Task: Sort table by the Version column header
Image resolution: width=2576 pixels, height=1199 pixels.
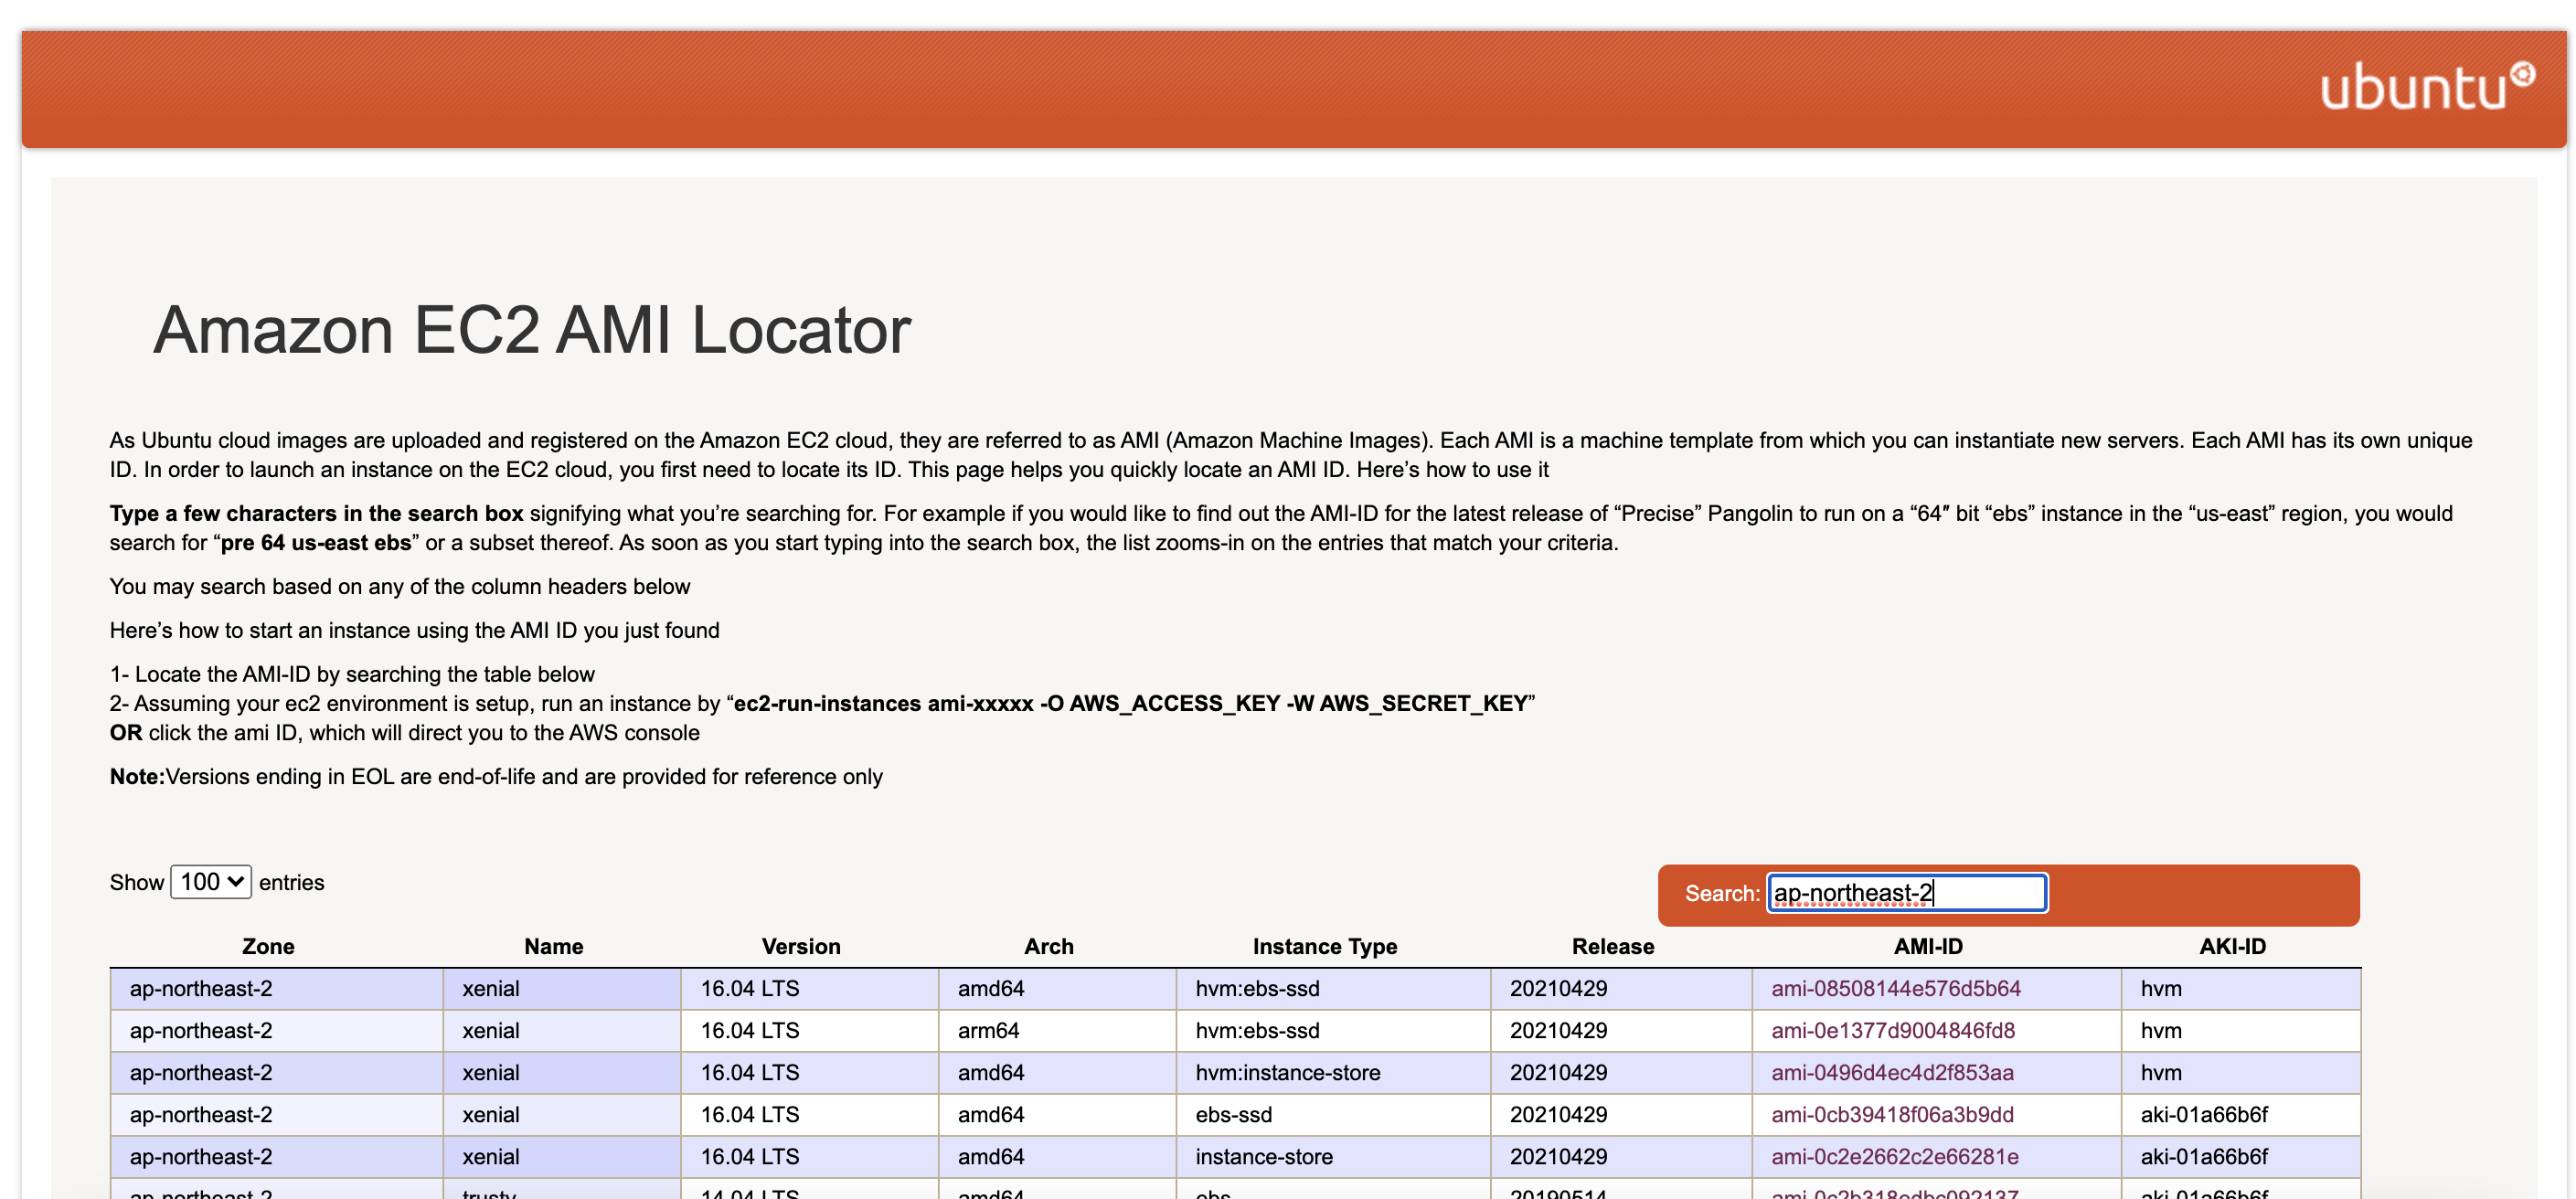Action: click(x=801, y=946)
